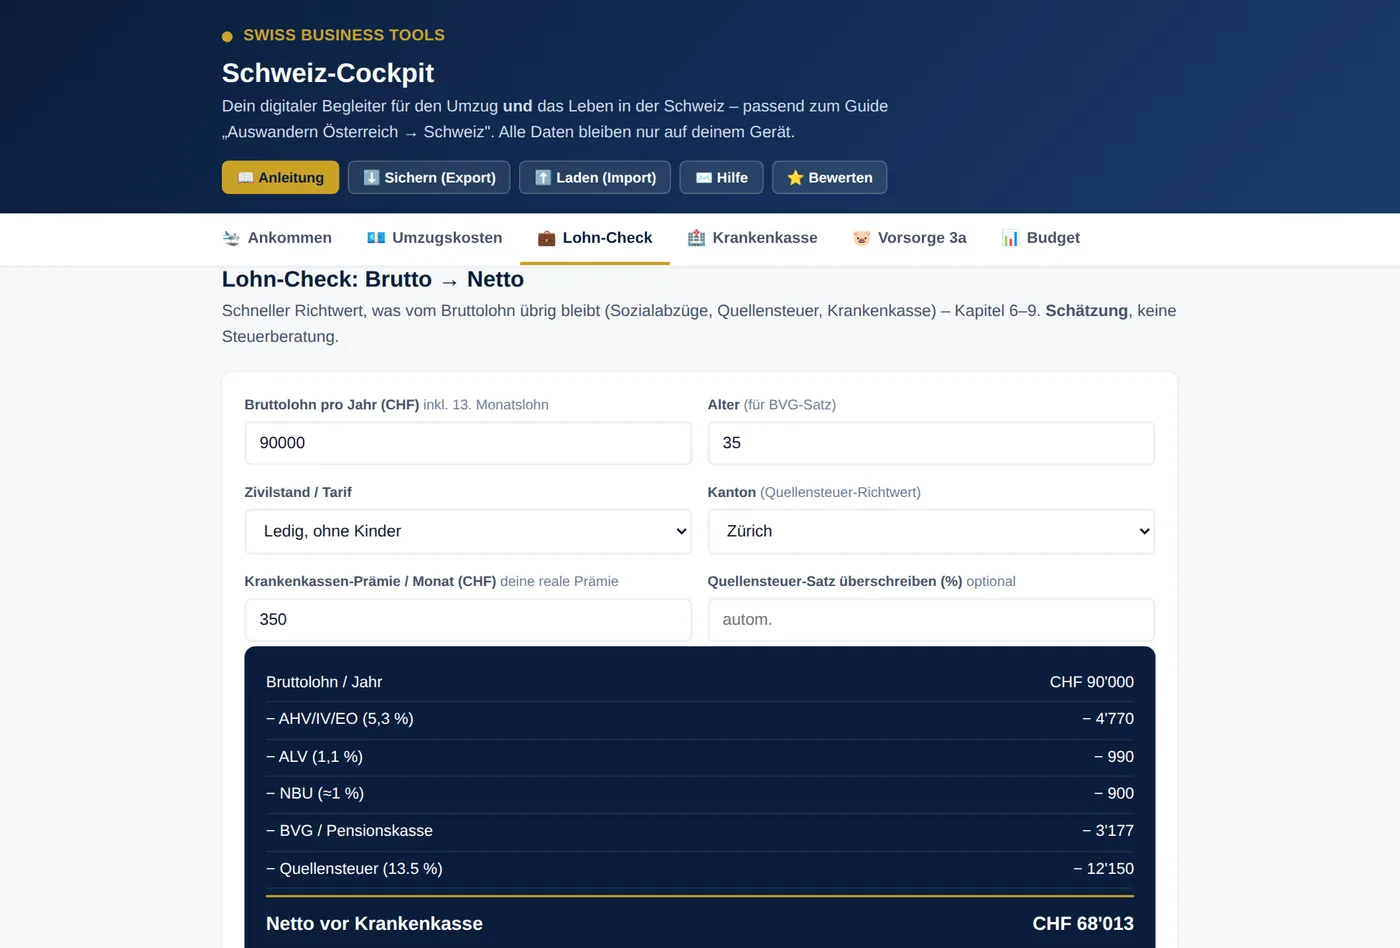The height and width of the screenshot is (948, 1400).
Task: Expand the Zivilstand / Tarif dropdown
Action: [468, 531]
